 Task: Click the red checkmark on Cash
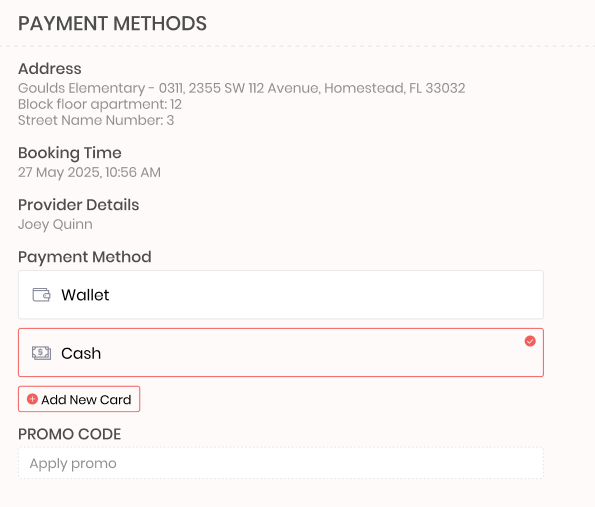pyautogui.click(x=530, y=341)
